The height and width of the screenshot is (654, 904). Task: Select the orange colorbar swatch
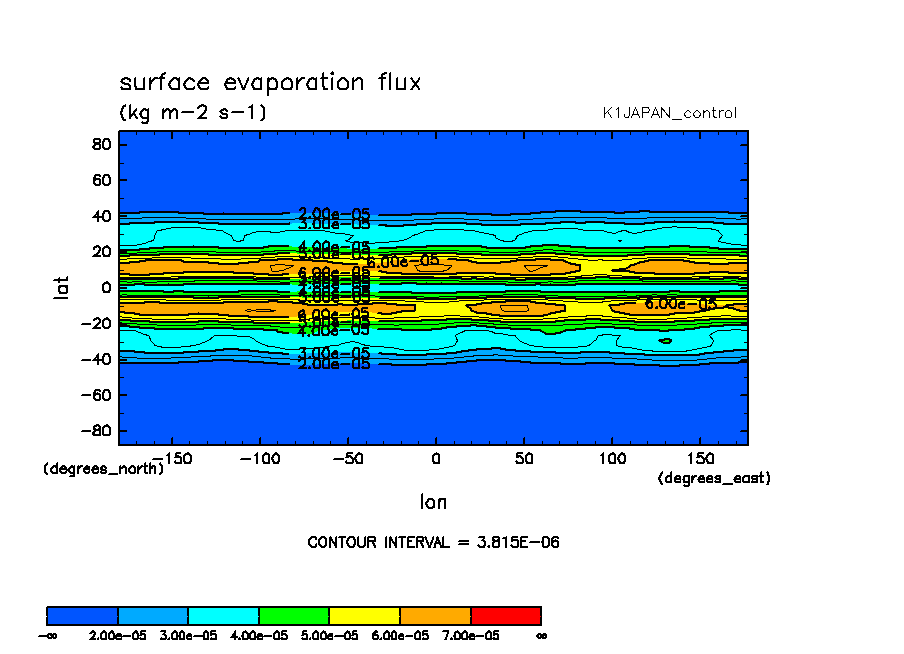(435, 615)
